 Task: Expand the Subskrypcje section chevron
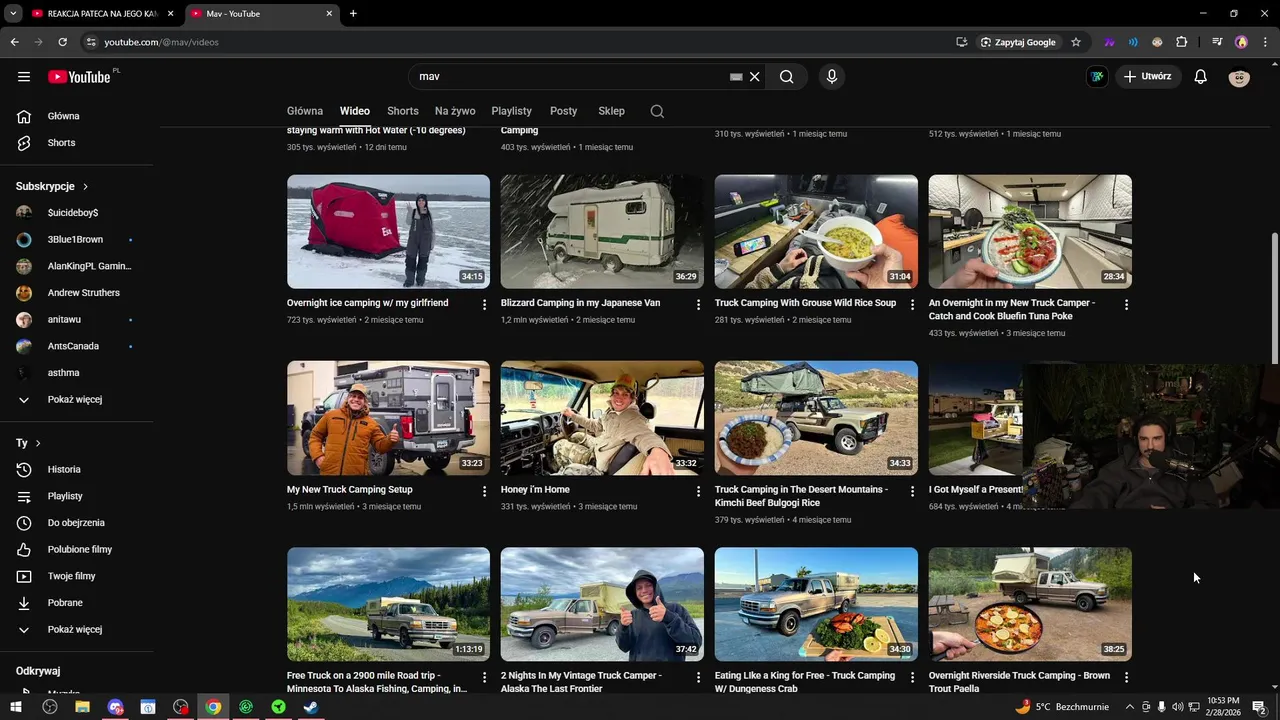point(85,187)
